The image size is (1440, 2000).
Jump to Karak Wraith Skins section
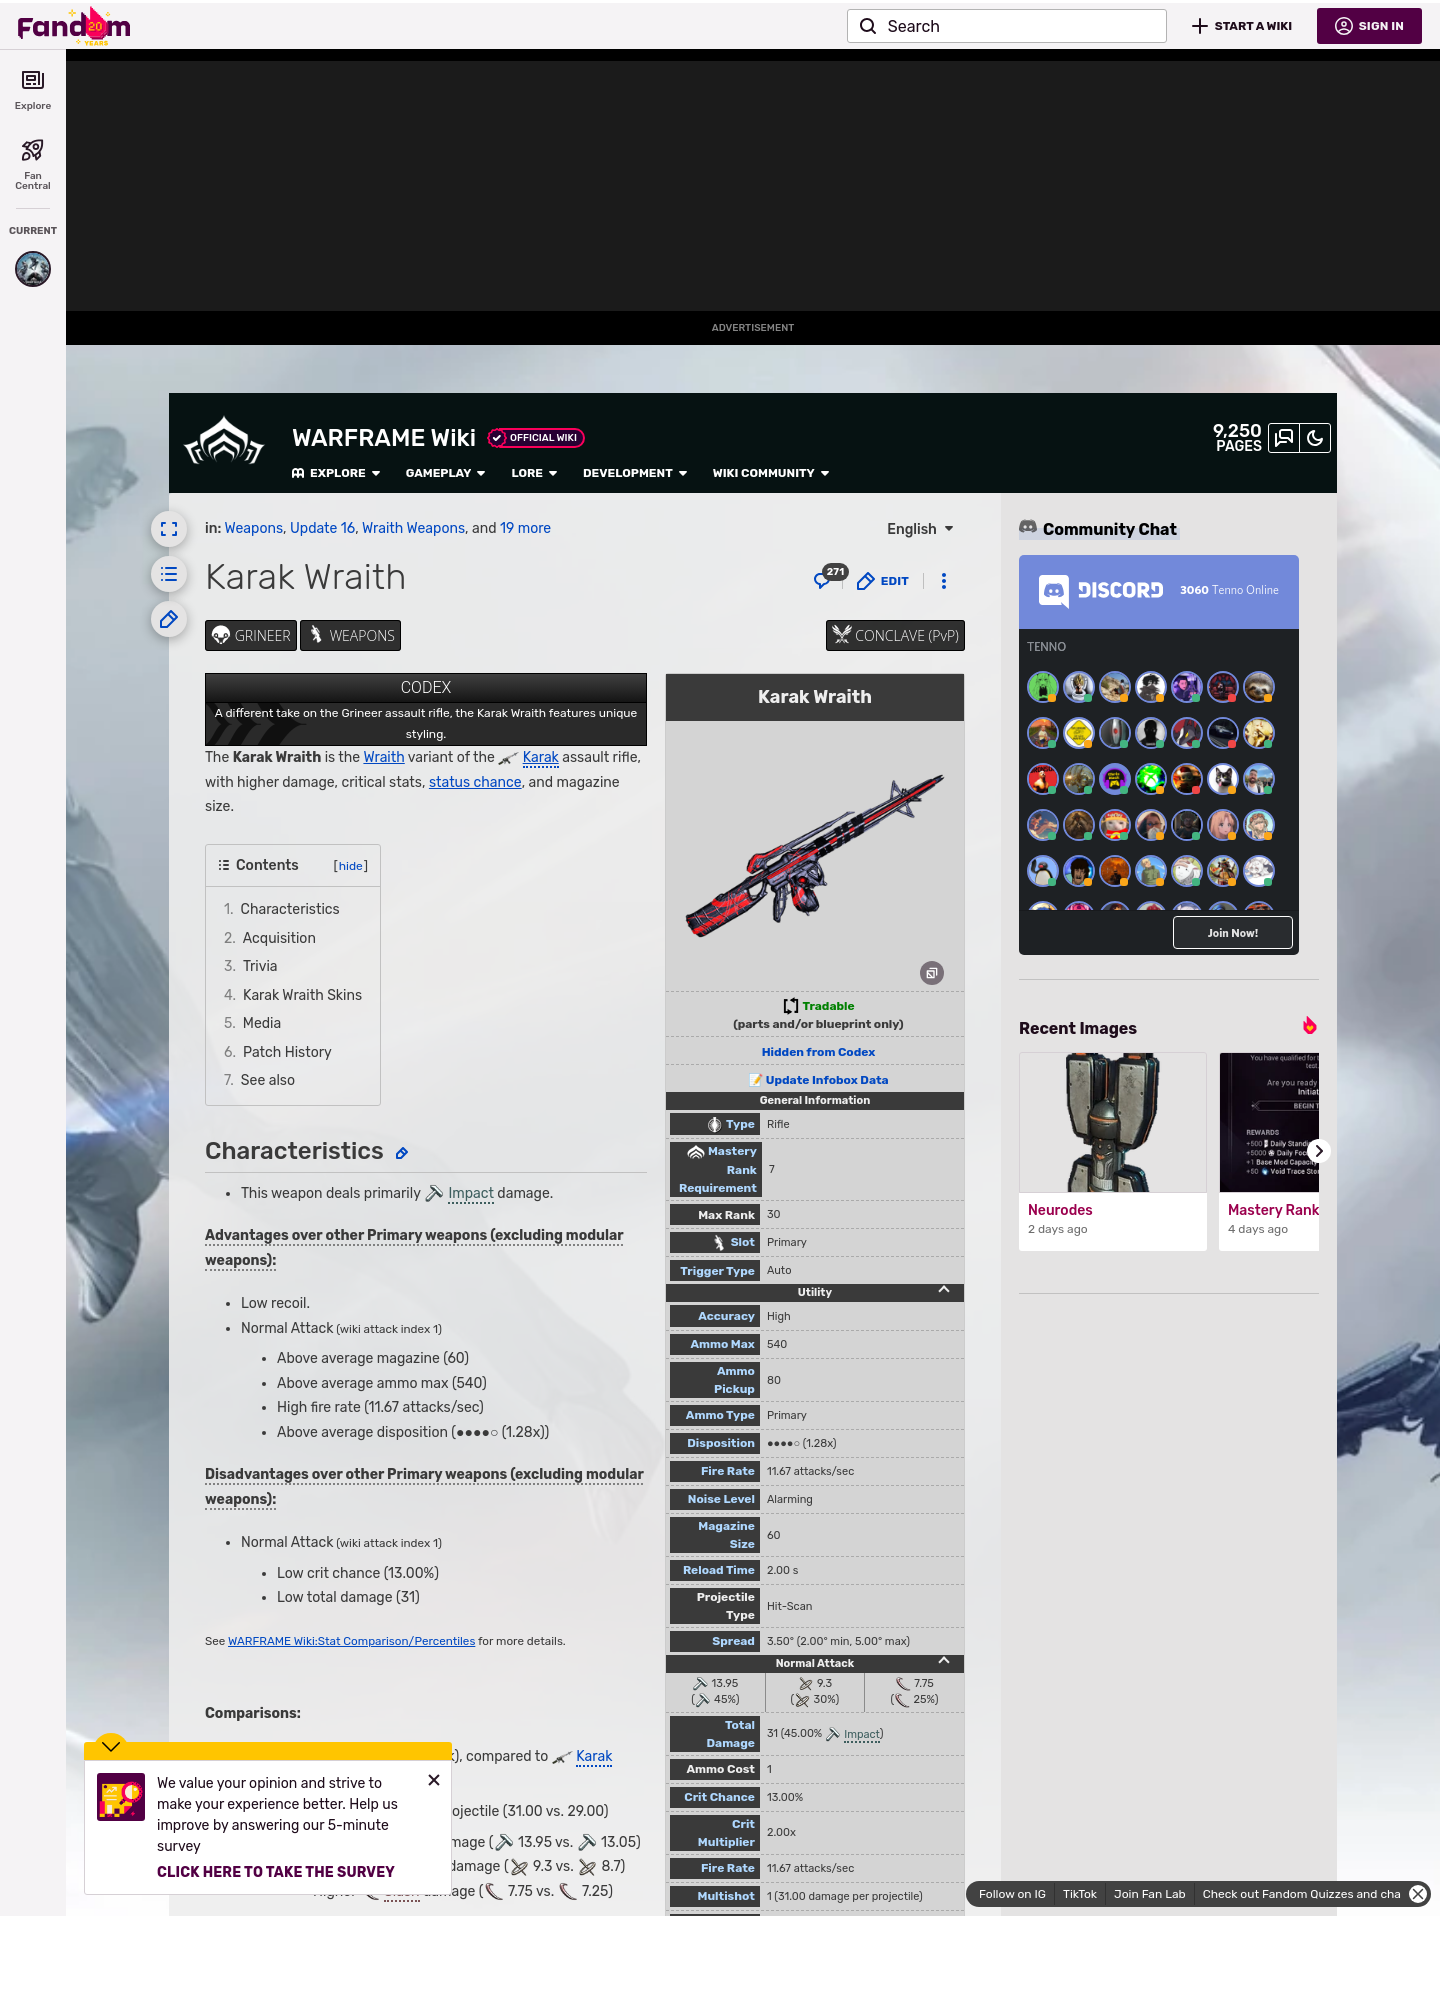pos(302,995)
